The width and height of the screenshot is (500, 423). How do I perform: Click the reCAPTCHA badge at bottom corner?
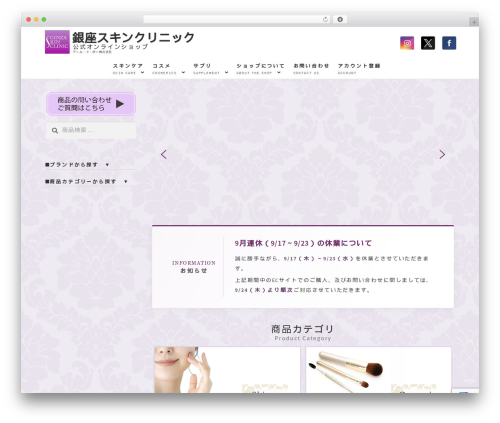(465, 391)
